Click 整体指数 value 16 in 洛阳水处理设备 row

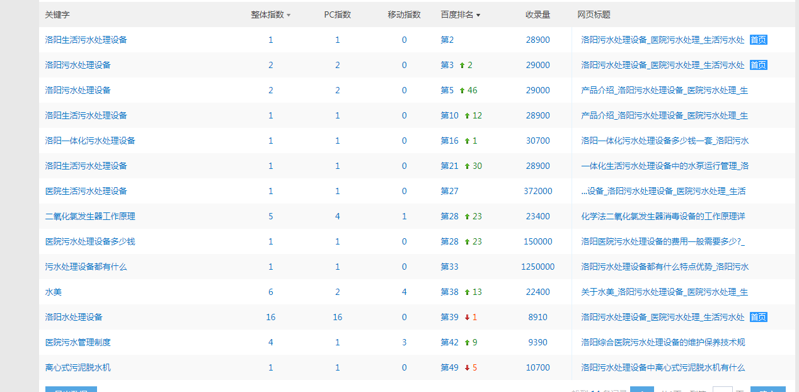click(271, 317)
